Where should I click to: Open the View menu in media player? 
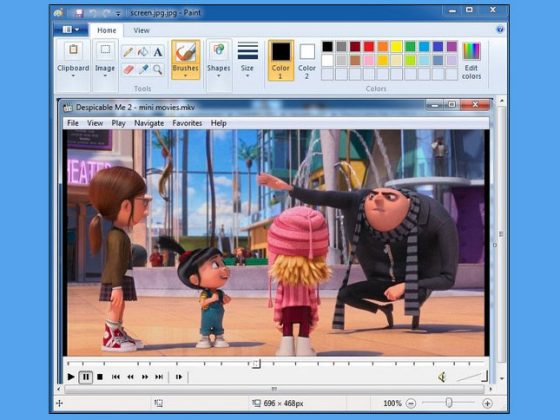coord(95,123)
